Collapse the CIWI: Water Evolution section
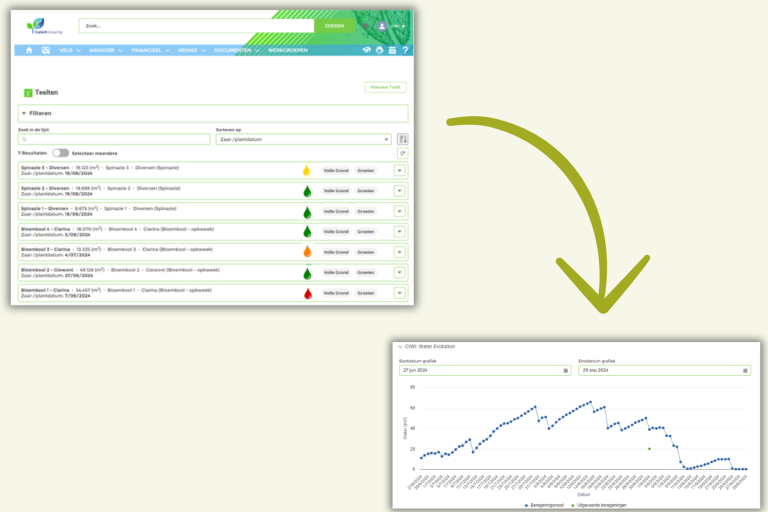Image resolution: width=768 pixels, height=512 pixels. (400, 346)
